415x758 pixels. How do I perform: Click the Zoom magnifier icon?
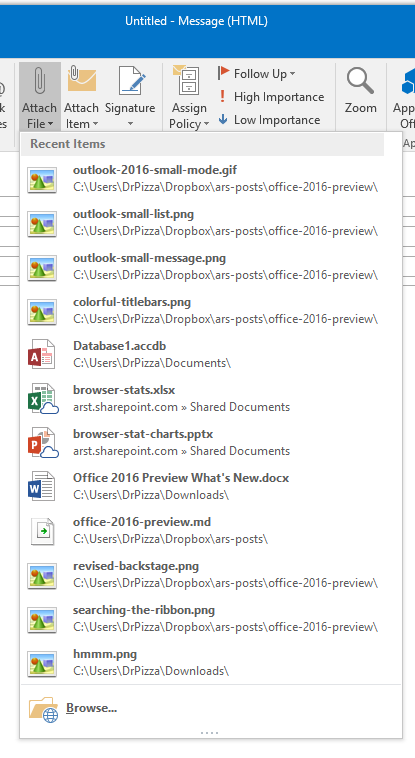point(360,81)
